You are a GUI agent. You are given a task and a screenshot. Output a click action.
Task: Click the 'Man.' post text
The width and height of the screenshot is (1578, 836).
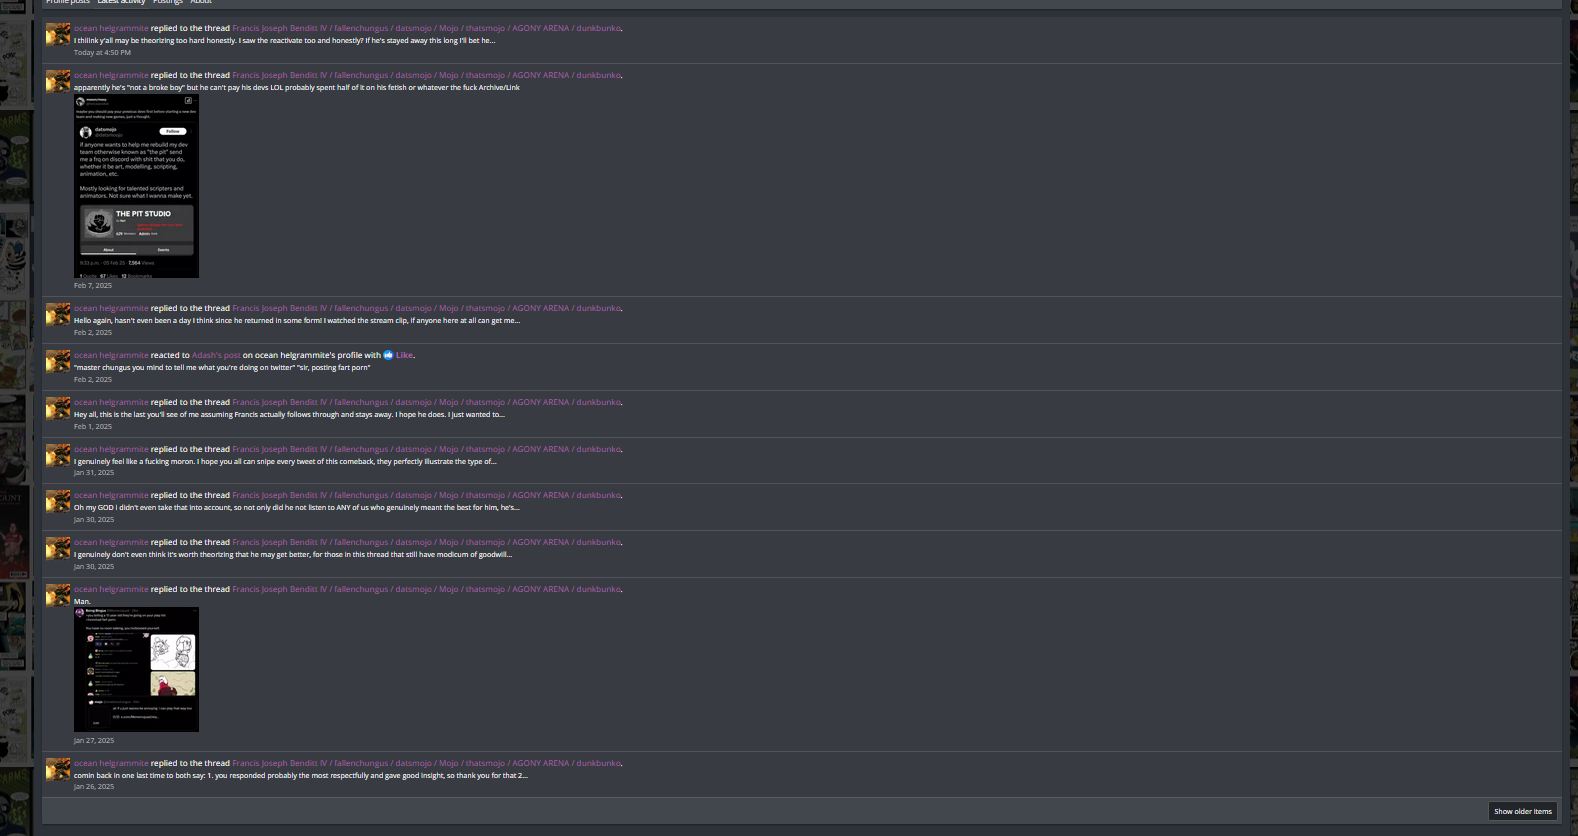[x=82, y=601]
